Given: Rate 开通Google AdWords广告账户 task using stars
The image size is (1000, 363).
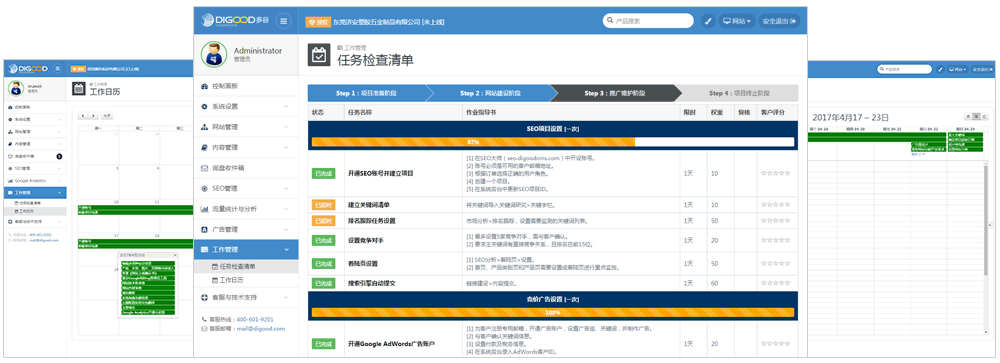Looking at the screenshot, I should point(775,344).
